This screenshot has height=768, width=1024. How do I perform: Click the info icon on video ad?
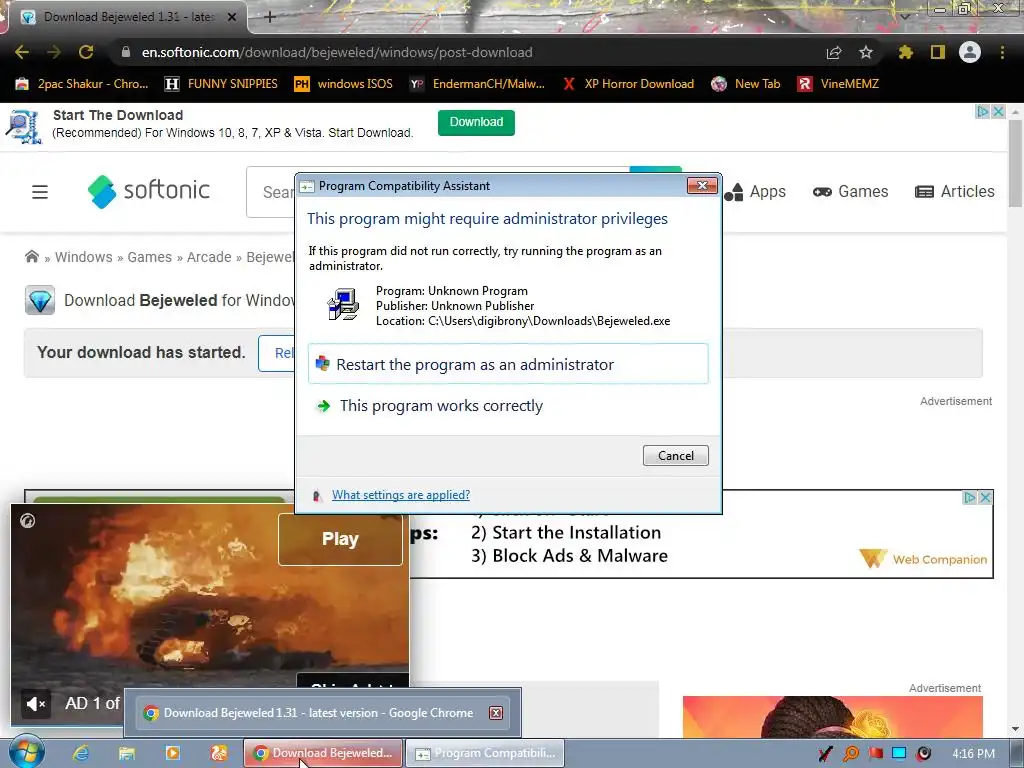click(27, 520)
